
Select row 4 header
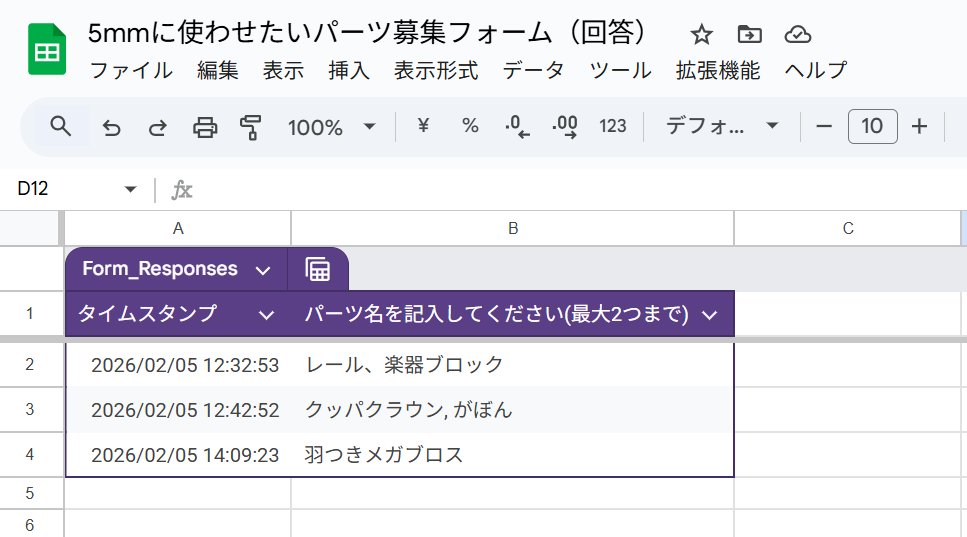30,454
